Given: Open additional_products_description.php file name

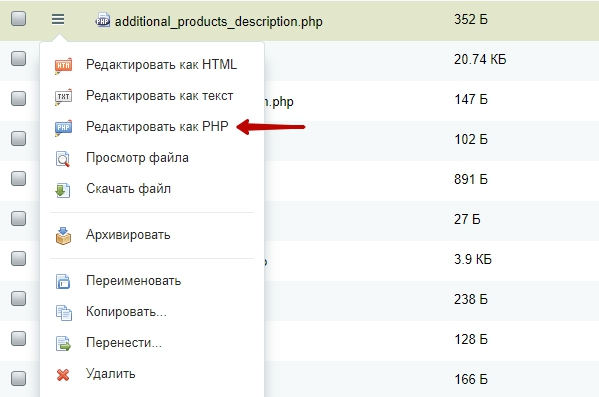Looking at the screenshot, I should 219,21.
